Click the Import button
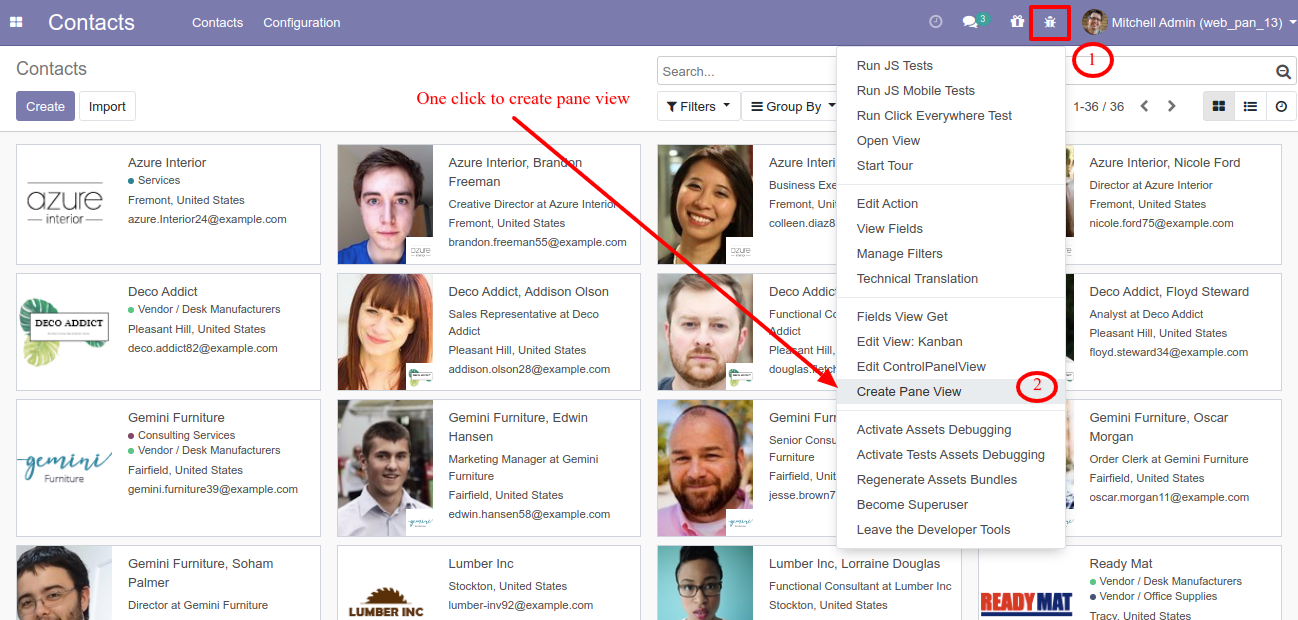1298x620 pixels. tap(107, 106)
